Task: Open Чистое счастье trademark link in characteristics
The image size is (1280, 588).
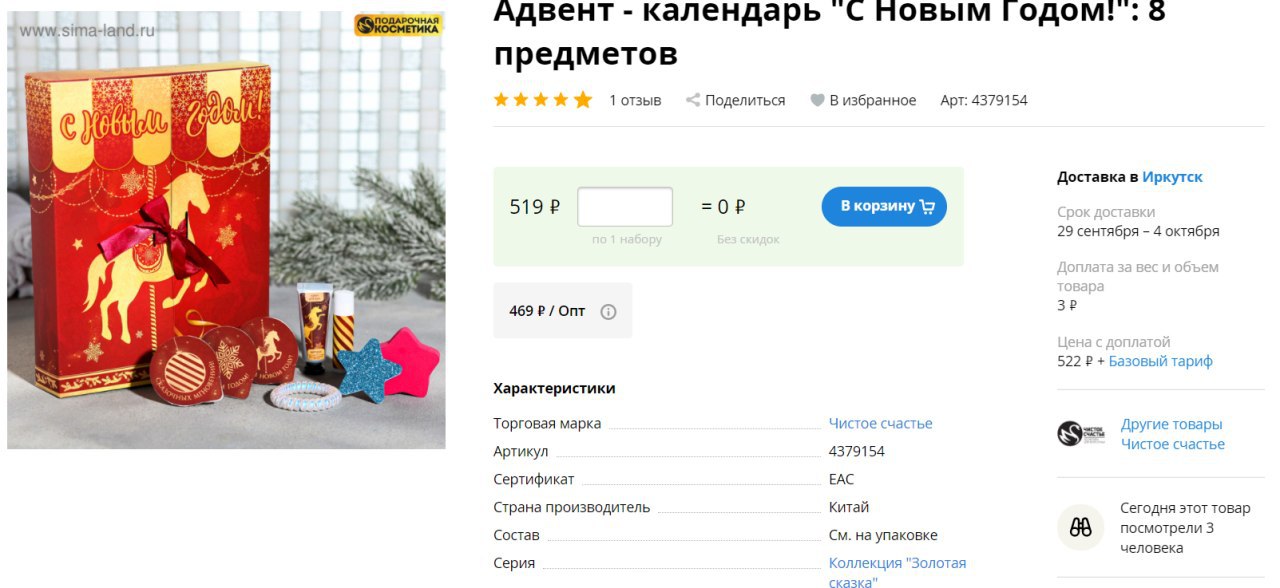Action: (880, 423)
